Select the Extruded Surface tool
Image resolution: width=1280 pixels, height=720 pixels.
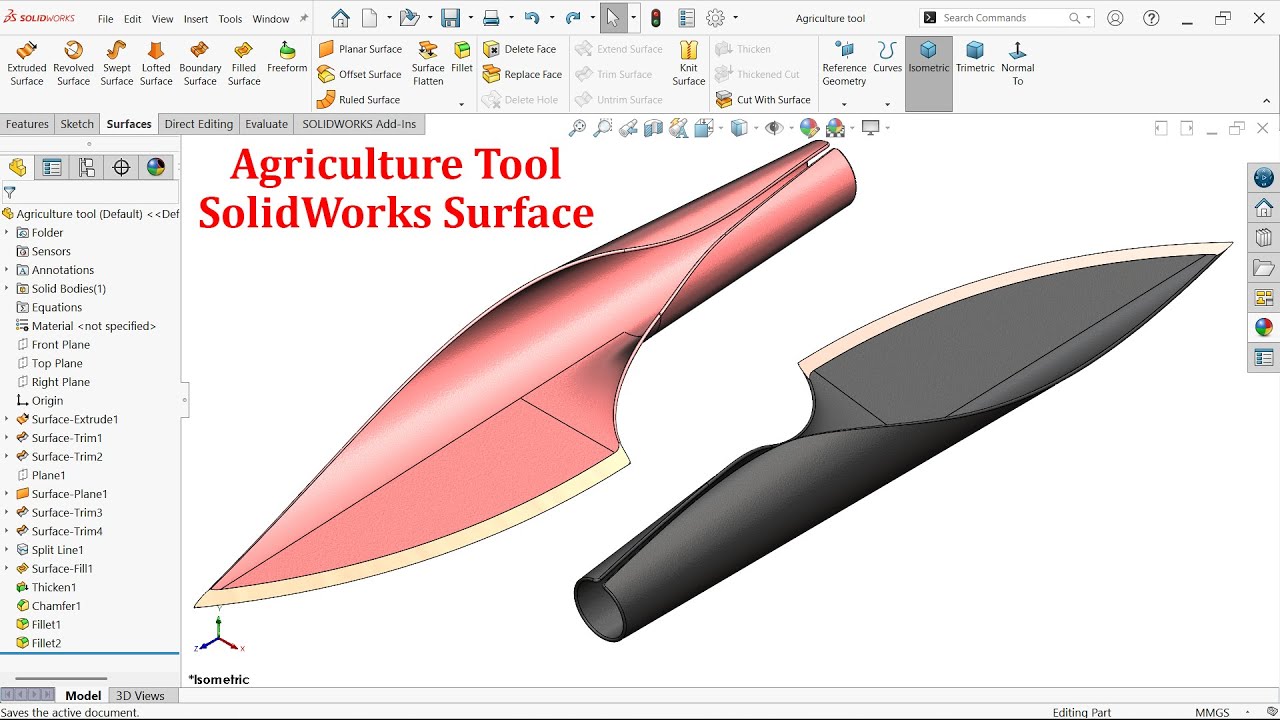point(27,63)
